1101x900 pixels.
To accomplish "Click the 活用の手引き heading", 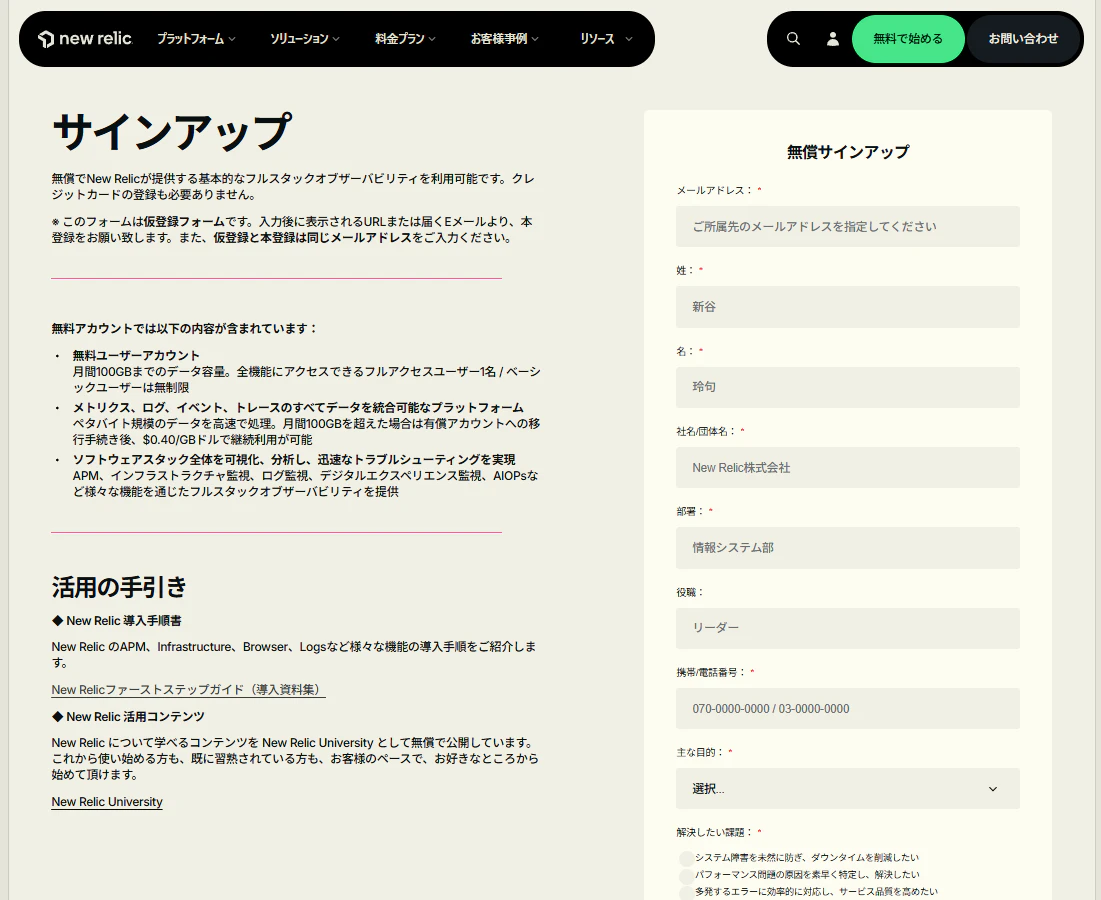I will coord(119,587).
